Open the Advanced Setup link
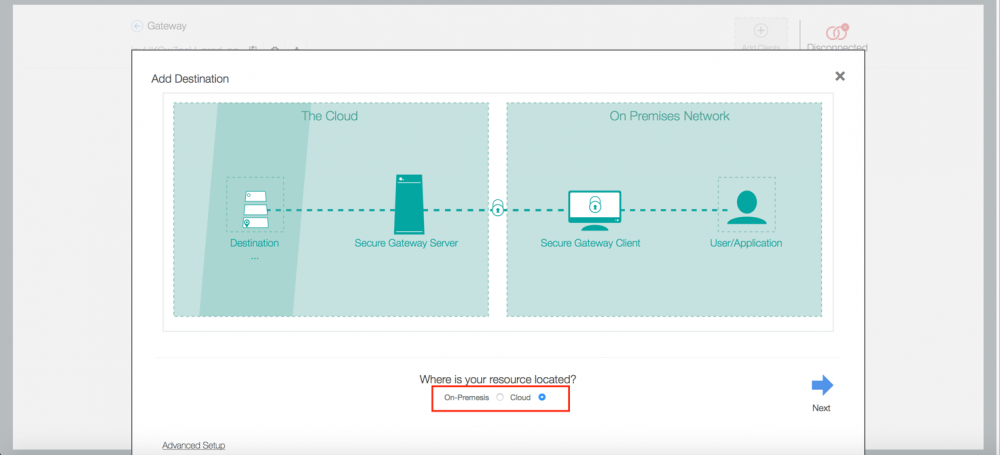Viewport: 1000px width, 455px height. 193,445
